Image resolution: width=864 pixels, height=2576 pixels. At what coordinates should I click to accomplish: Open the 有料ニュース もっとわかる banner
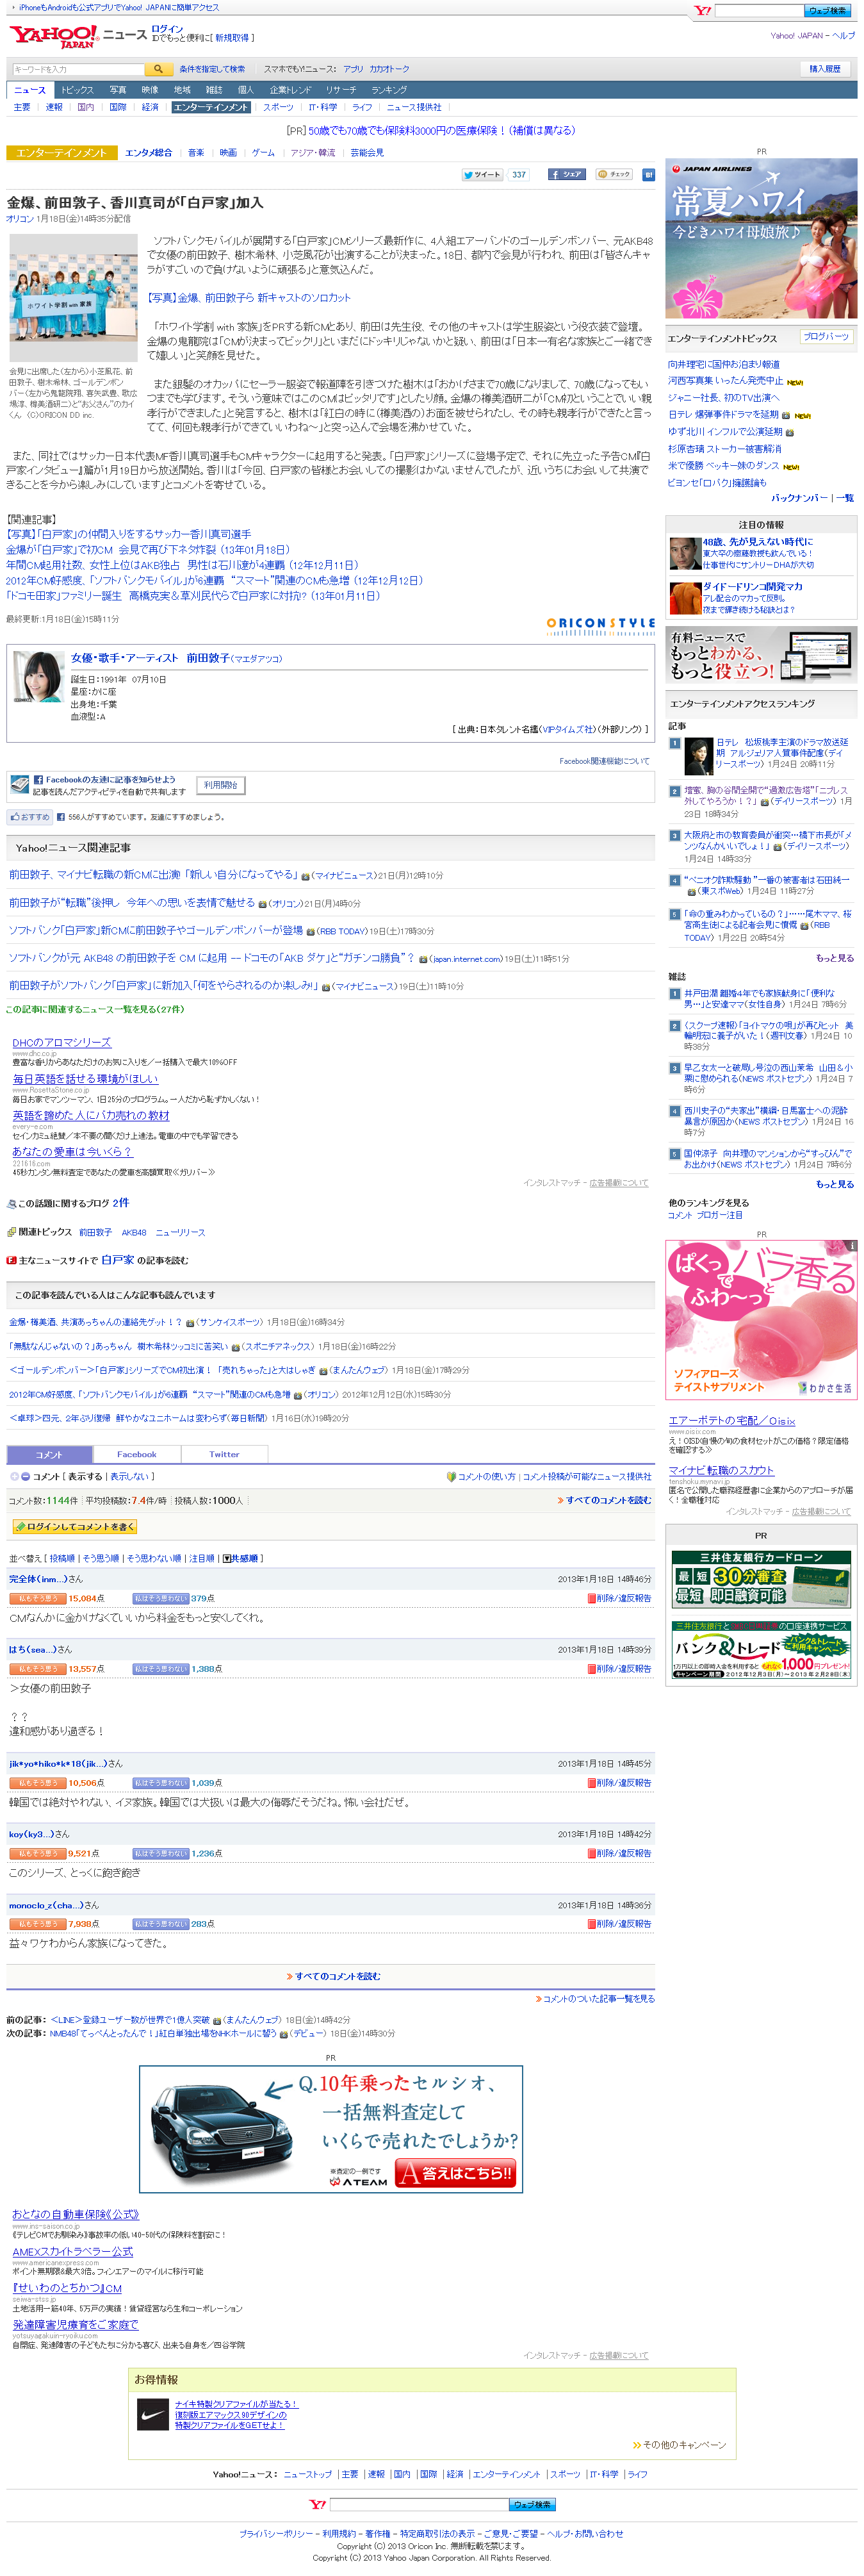[761, 655]
